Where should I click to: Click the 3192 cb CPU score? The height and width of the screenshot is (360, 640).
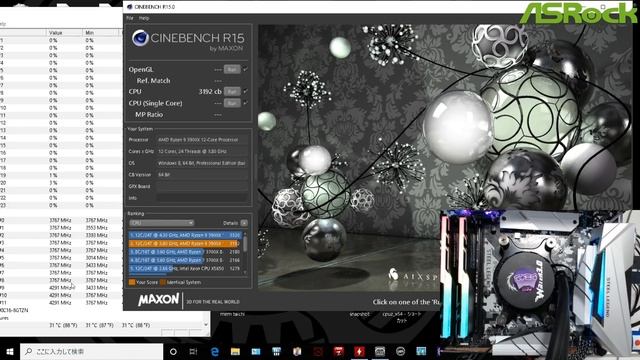click(x=210, y=91)
